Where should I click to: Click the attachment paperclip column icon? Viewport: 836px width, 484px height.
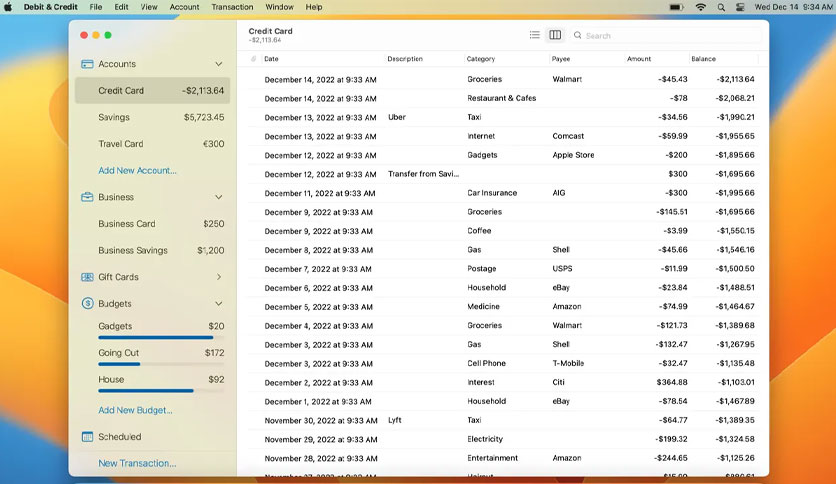click(253, 59)
